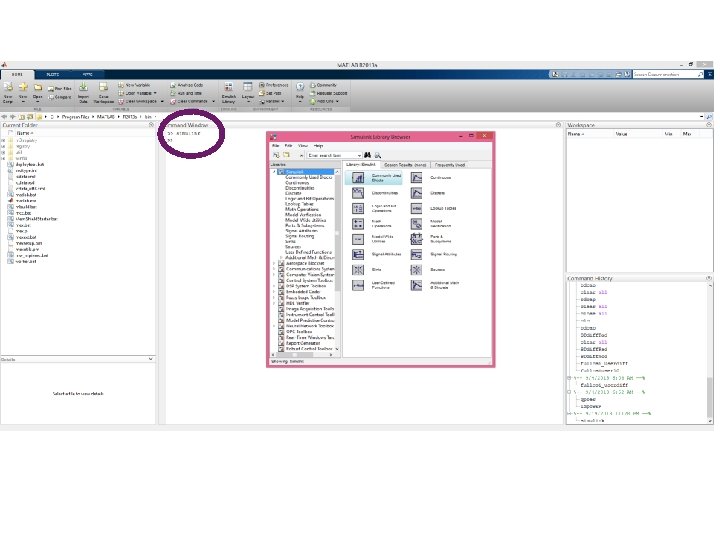Screen dimensions: 720x540
Task: Click the bin folder in the path bar
Action: tap(148, 117)
